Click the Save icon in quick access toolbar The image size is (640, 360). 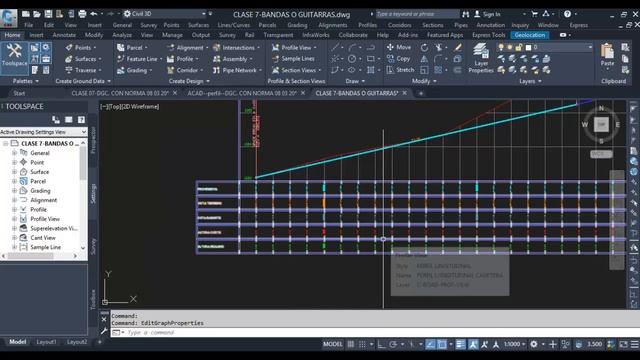point(48,14)
